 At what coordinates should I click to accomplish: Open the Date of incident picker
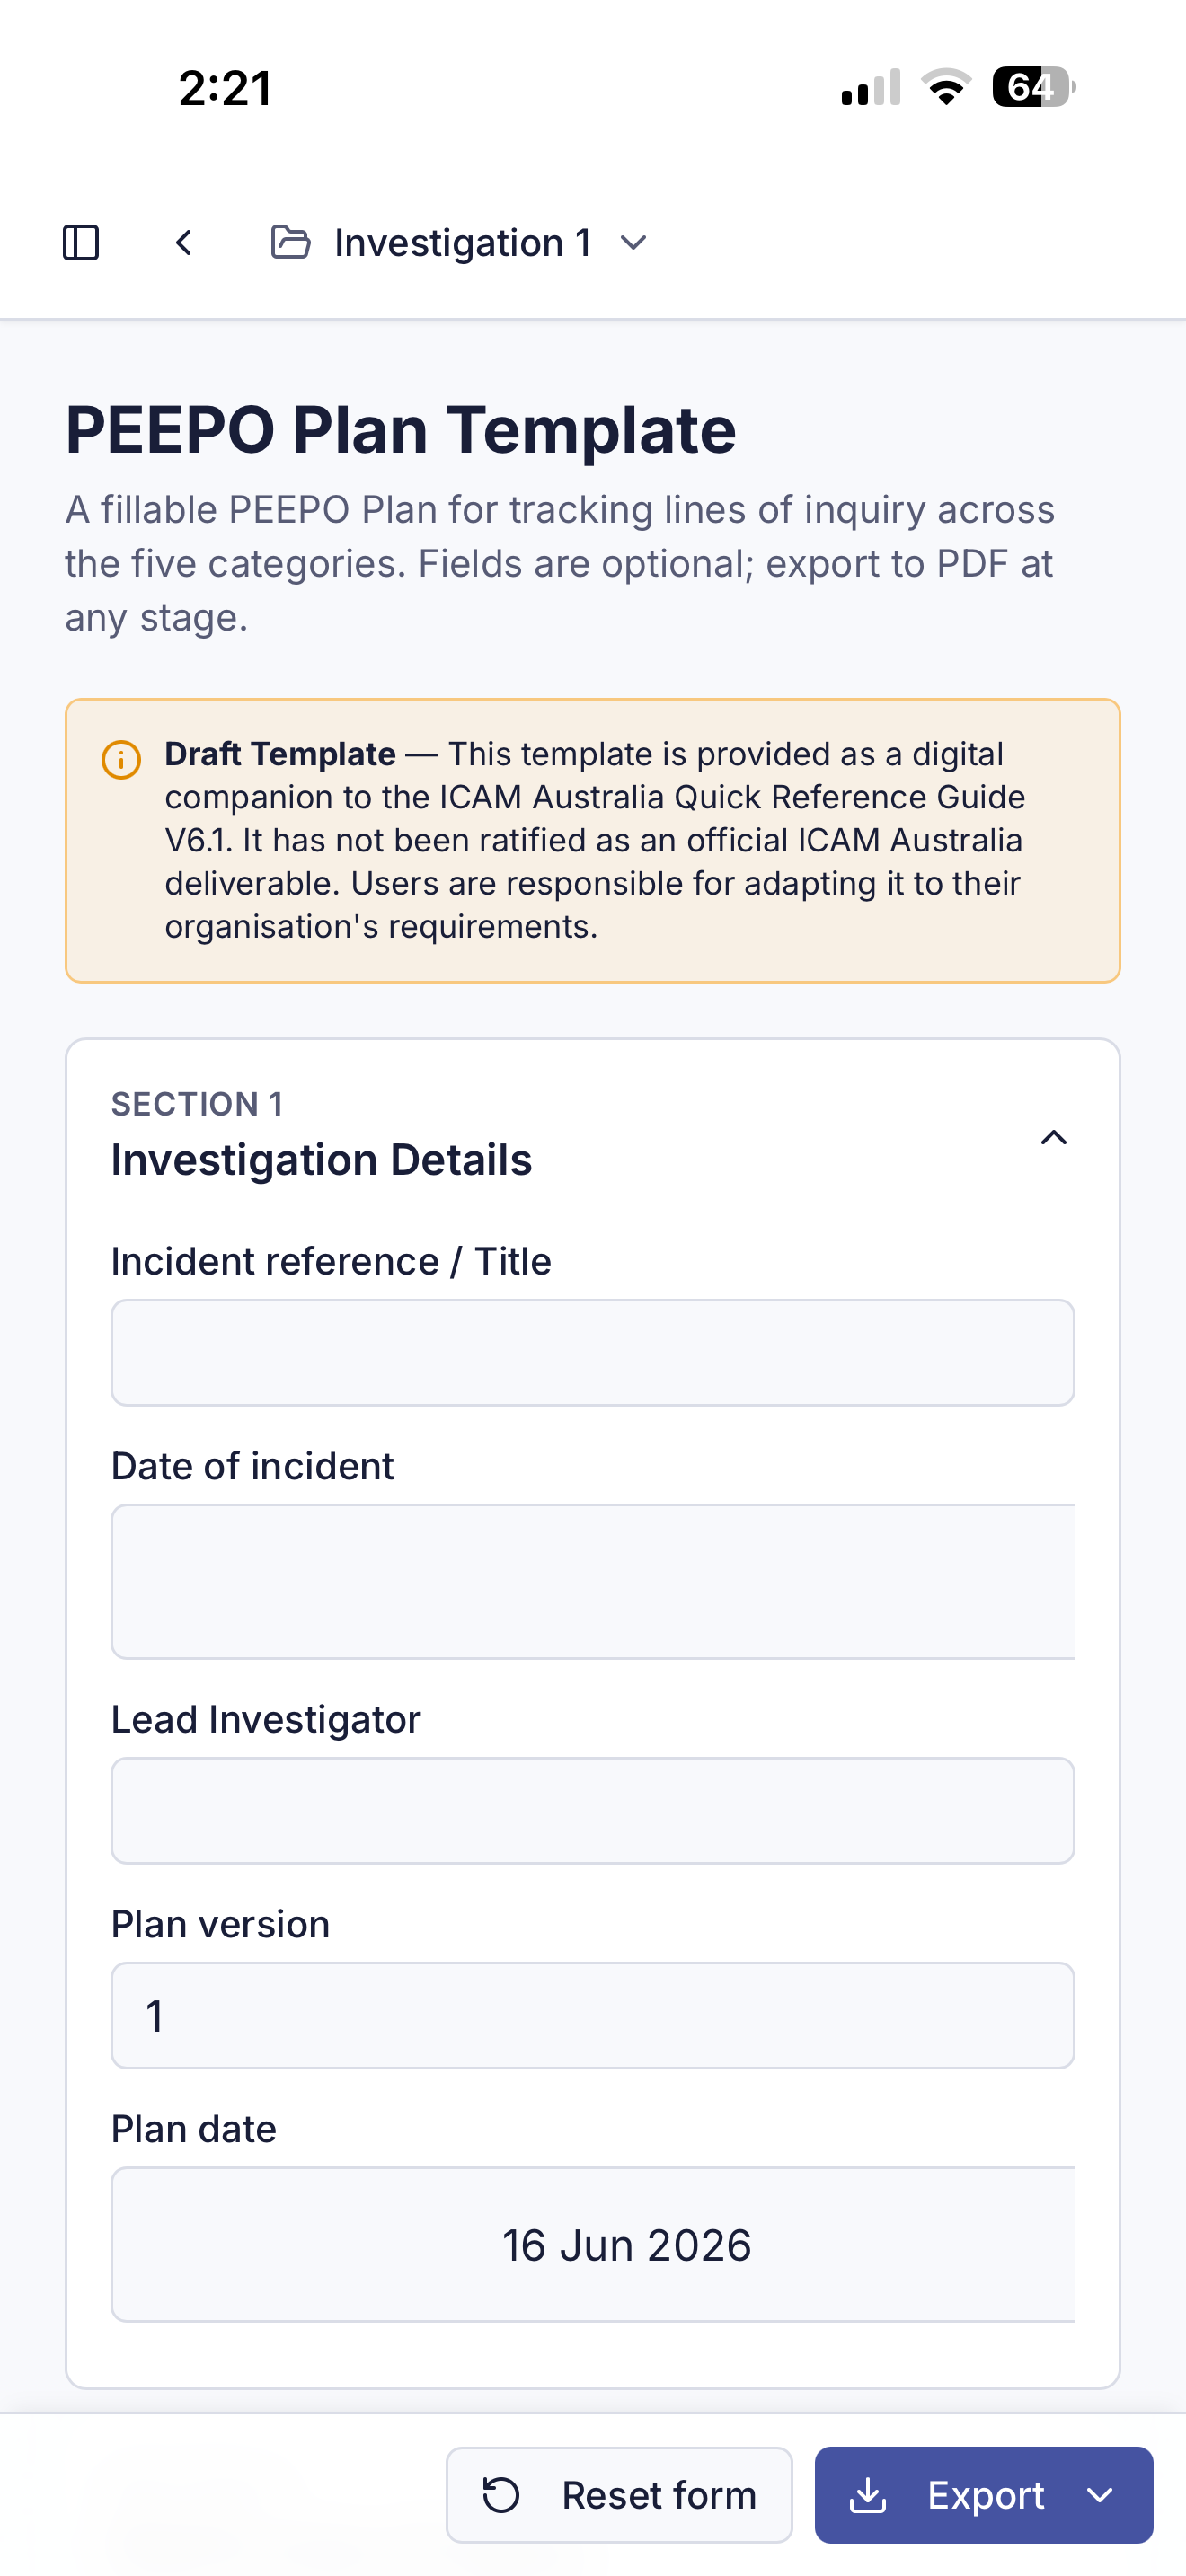pos(593,1581)
